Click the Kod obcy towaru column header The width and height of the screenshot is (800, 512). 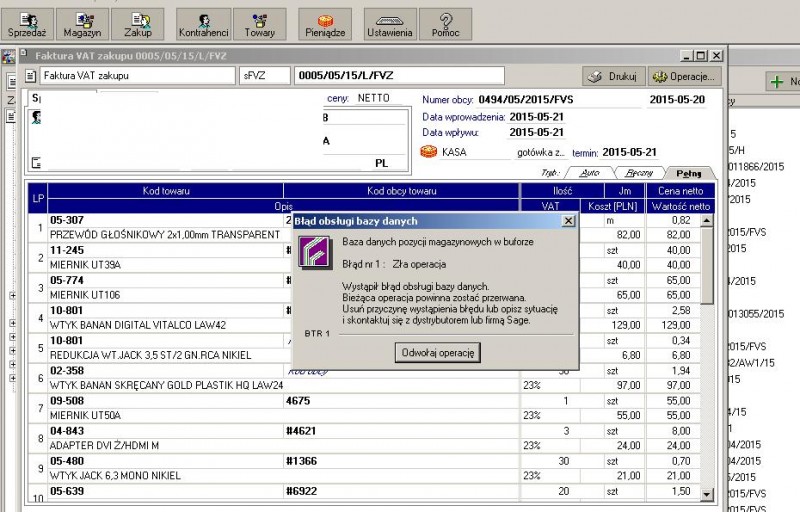[x=402, y=191]
